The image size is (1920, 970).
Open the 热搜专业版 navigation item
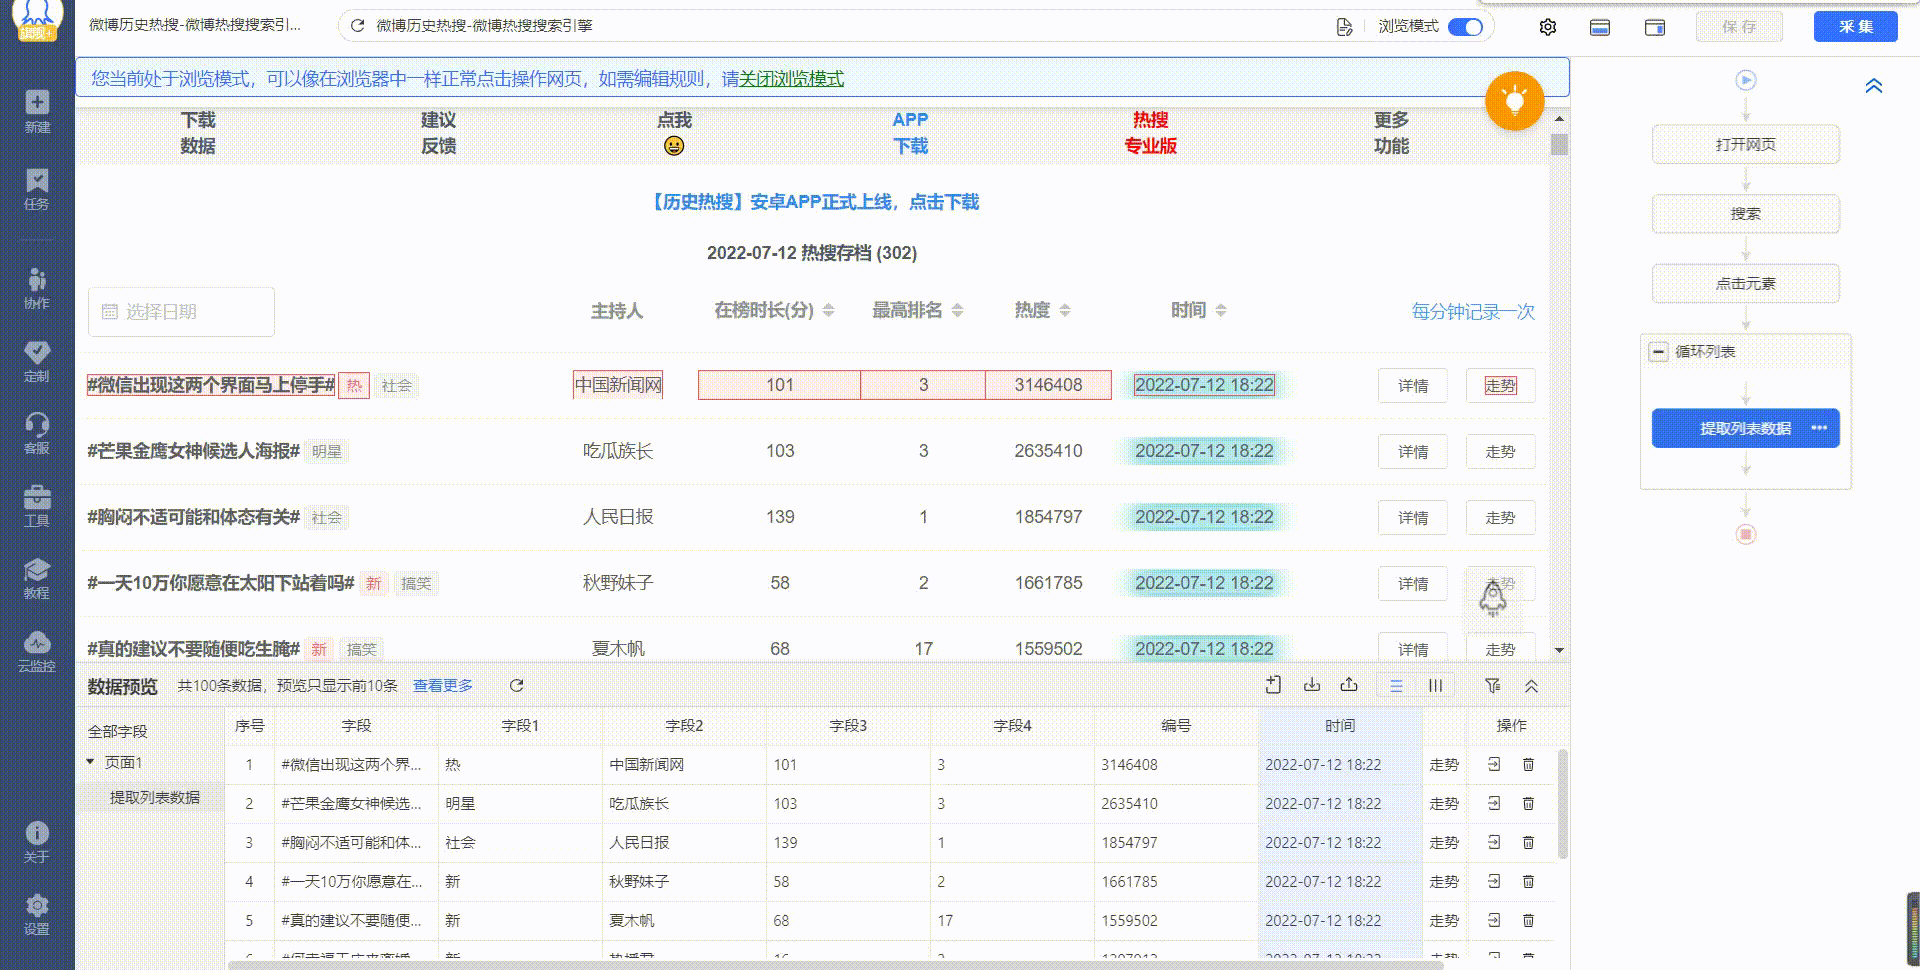tap(1150, 133)
